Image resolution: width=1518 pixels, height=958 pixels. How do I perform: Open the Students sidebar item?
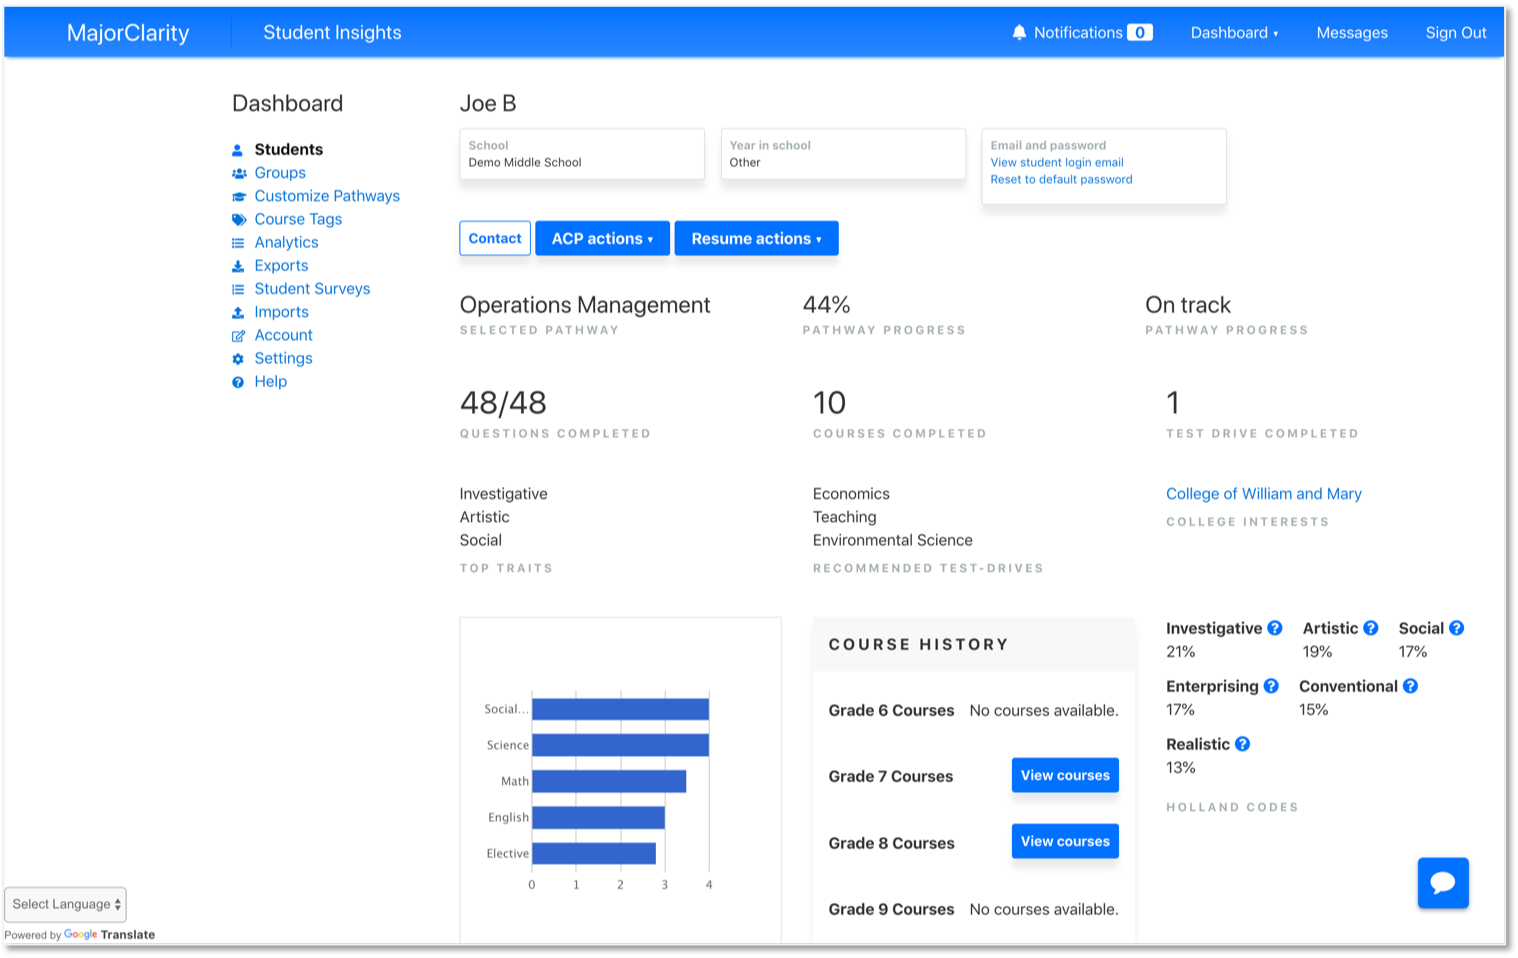288,149
